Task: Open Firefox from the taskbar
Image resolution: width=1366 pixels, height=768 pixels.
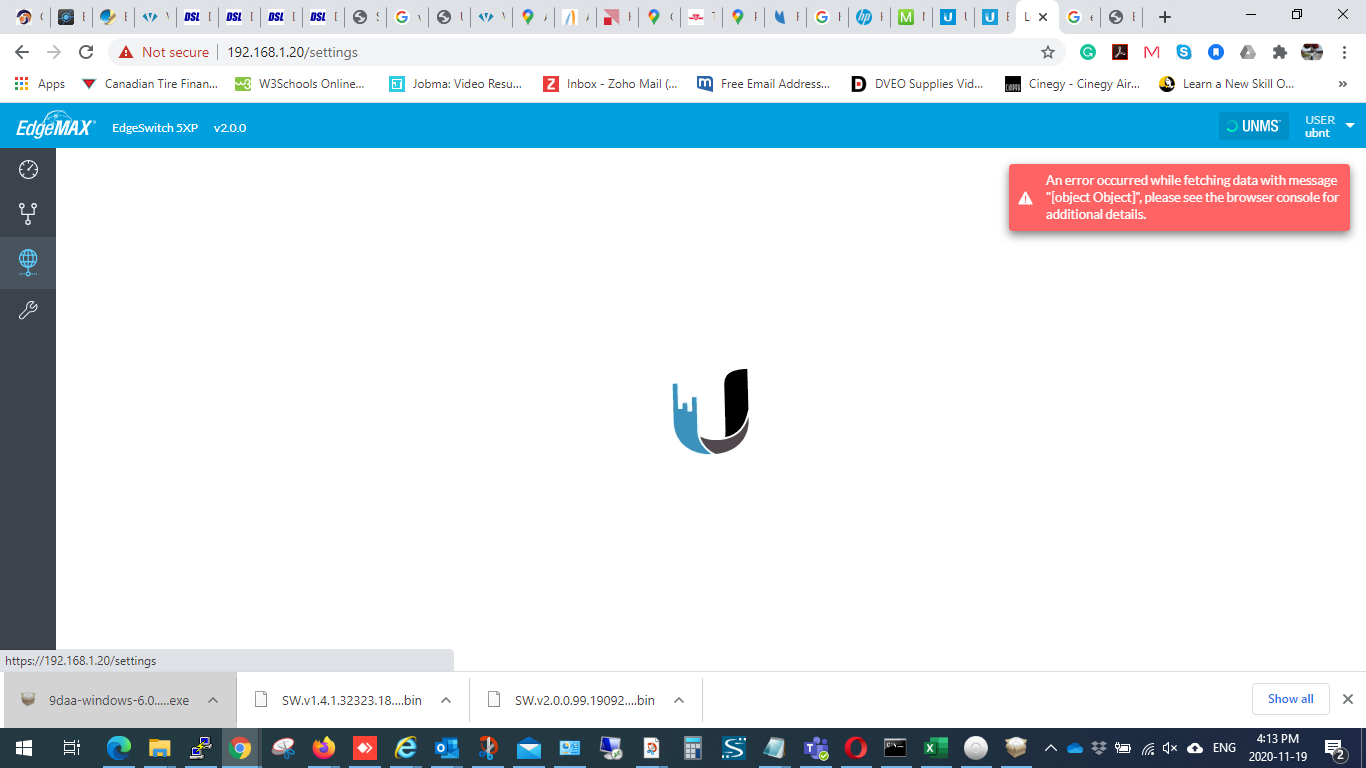Action: 322,748
